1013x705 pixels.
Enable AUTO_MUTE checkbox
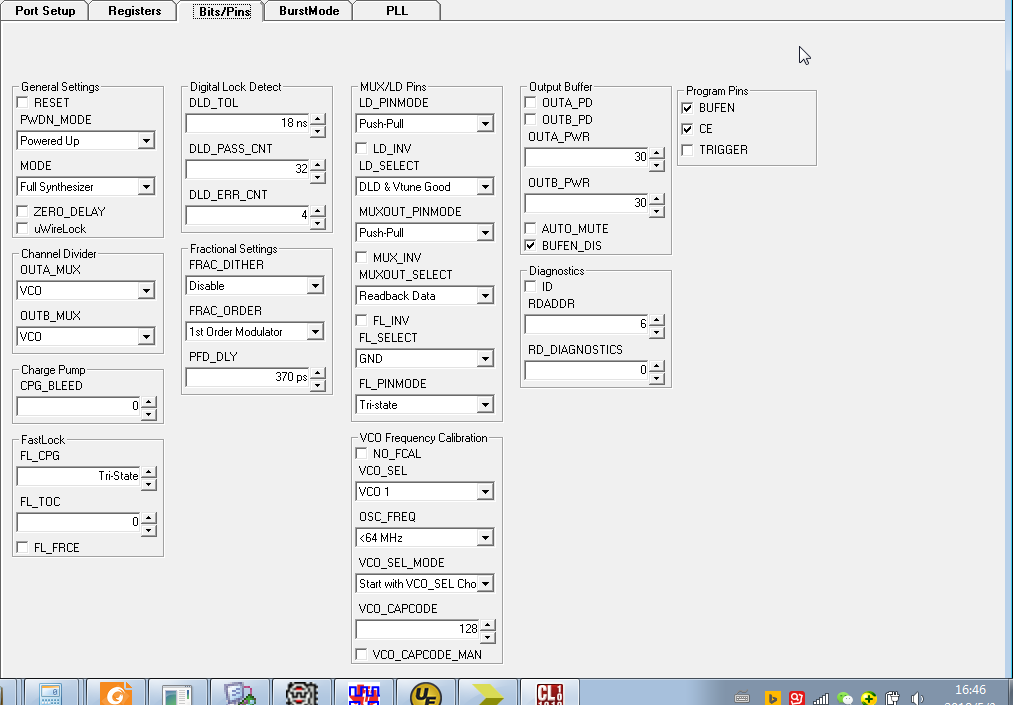click(x=530, y=228)
